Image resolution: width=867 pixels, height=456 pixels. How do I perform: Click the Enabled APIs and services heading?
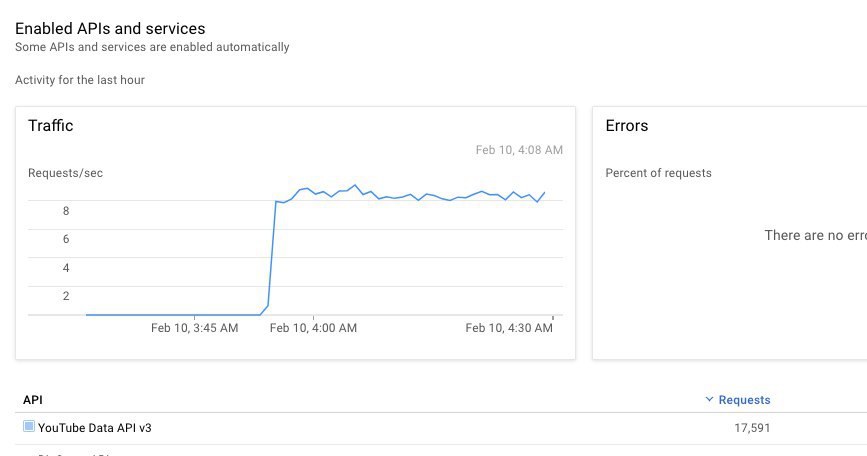(110, 28)
